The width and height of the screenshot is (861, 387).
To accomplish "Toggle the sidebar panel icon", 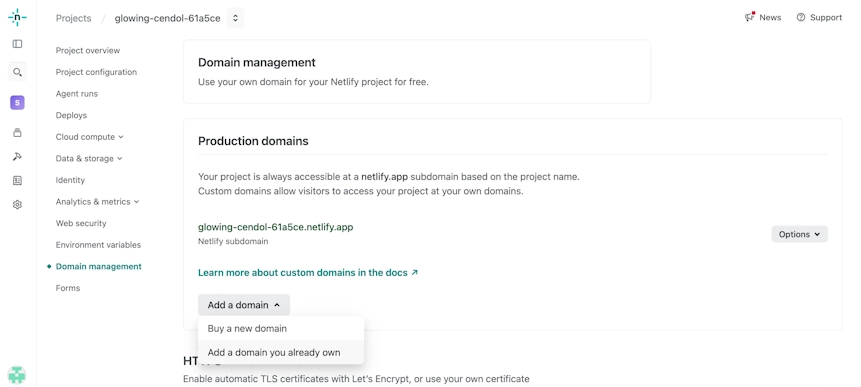I will (17, 44).
